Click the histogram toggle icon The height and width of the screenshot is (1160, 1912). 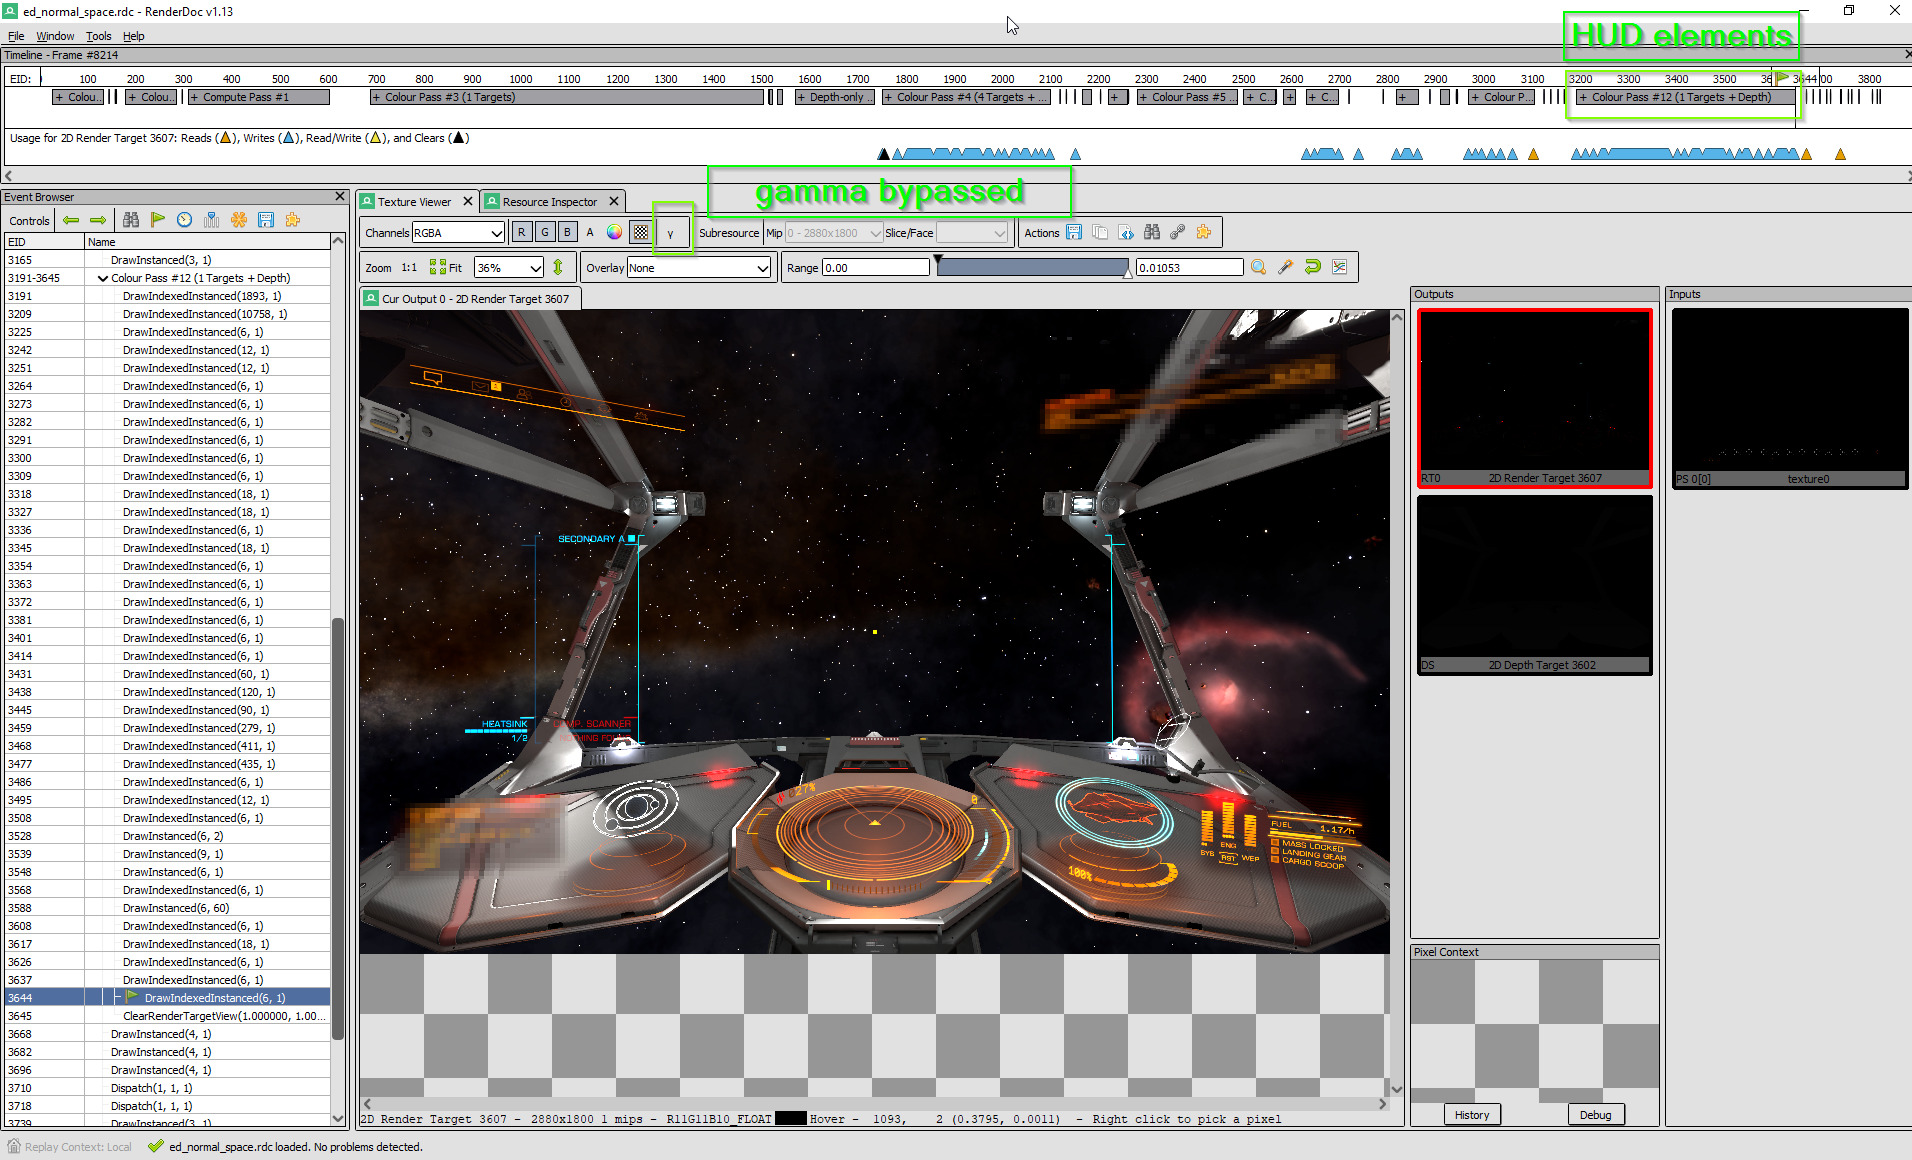1340,267
